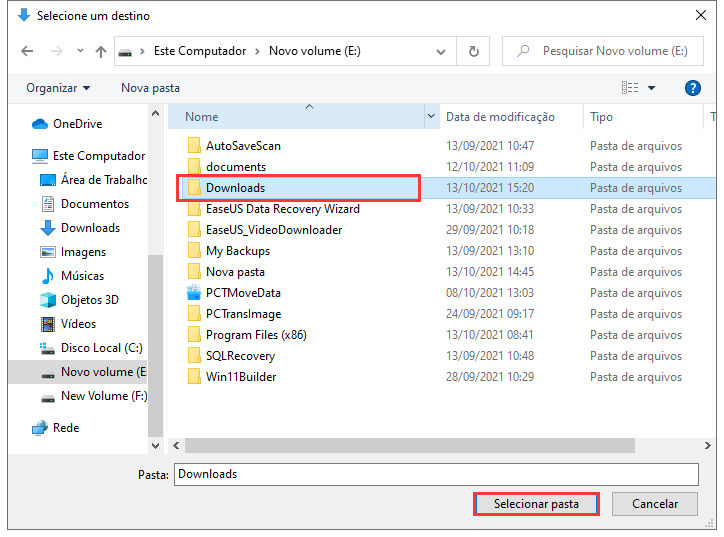Expand the view options dropdown arrow
Screen dimensions: 724x537
(652, 88)
